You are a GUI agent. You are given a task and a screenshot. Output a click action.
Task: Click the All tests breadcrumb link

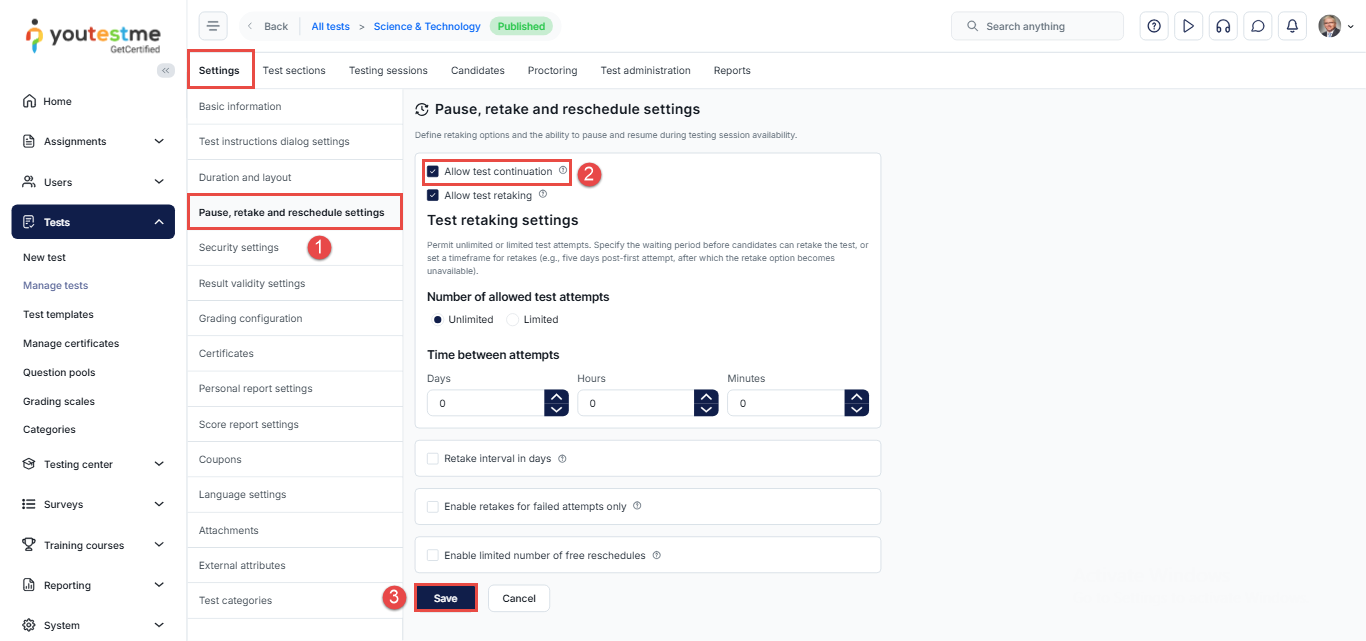pos(330,26)
